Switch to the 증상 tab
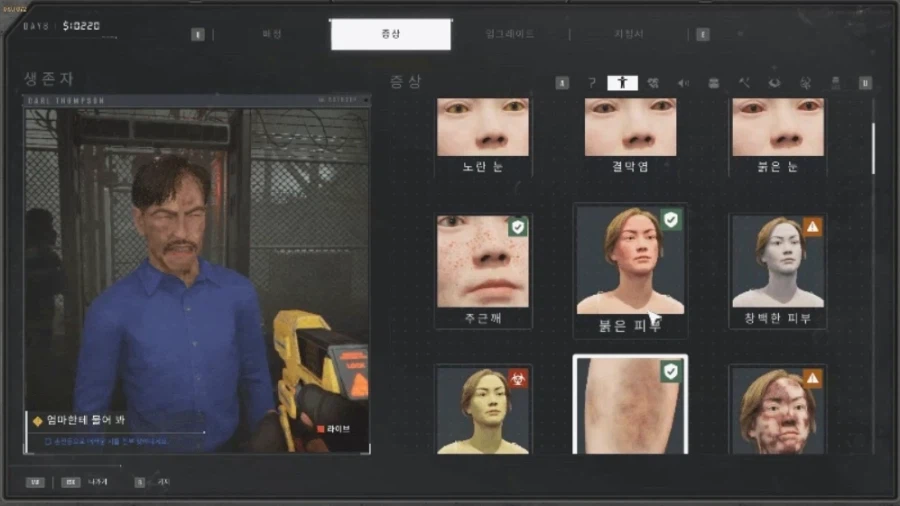The width and height of the screenshot is (900, 506). coord(390,34)
